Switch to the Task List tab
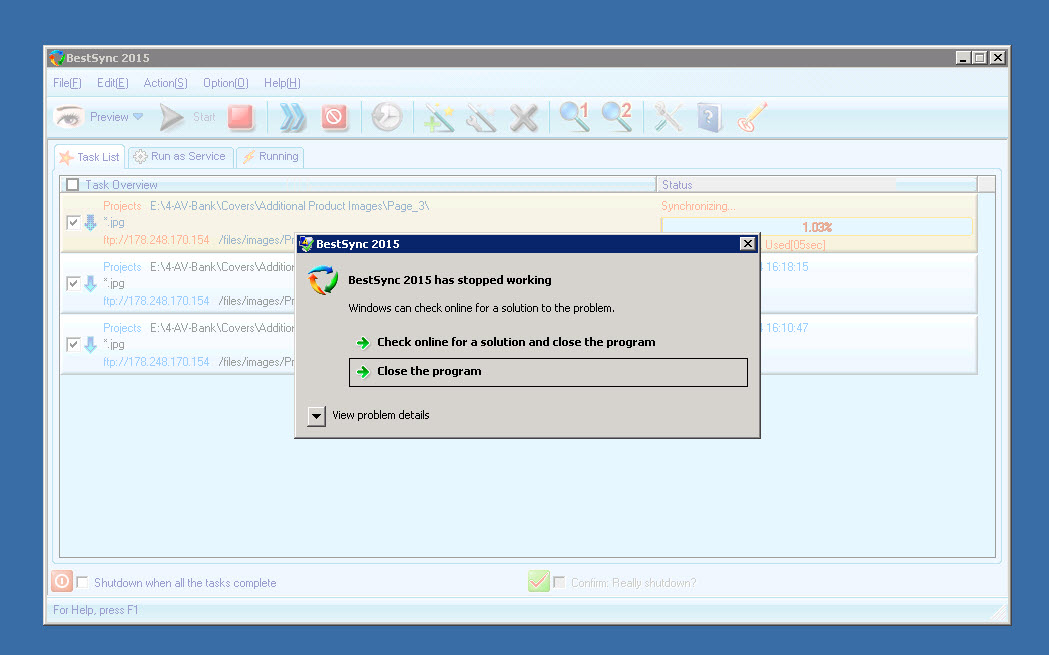The height and width of the screenshot is (655, 1049). (x=89, y=157)
